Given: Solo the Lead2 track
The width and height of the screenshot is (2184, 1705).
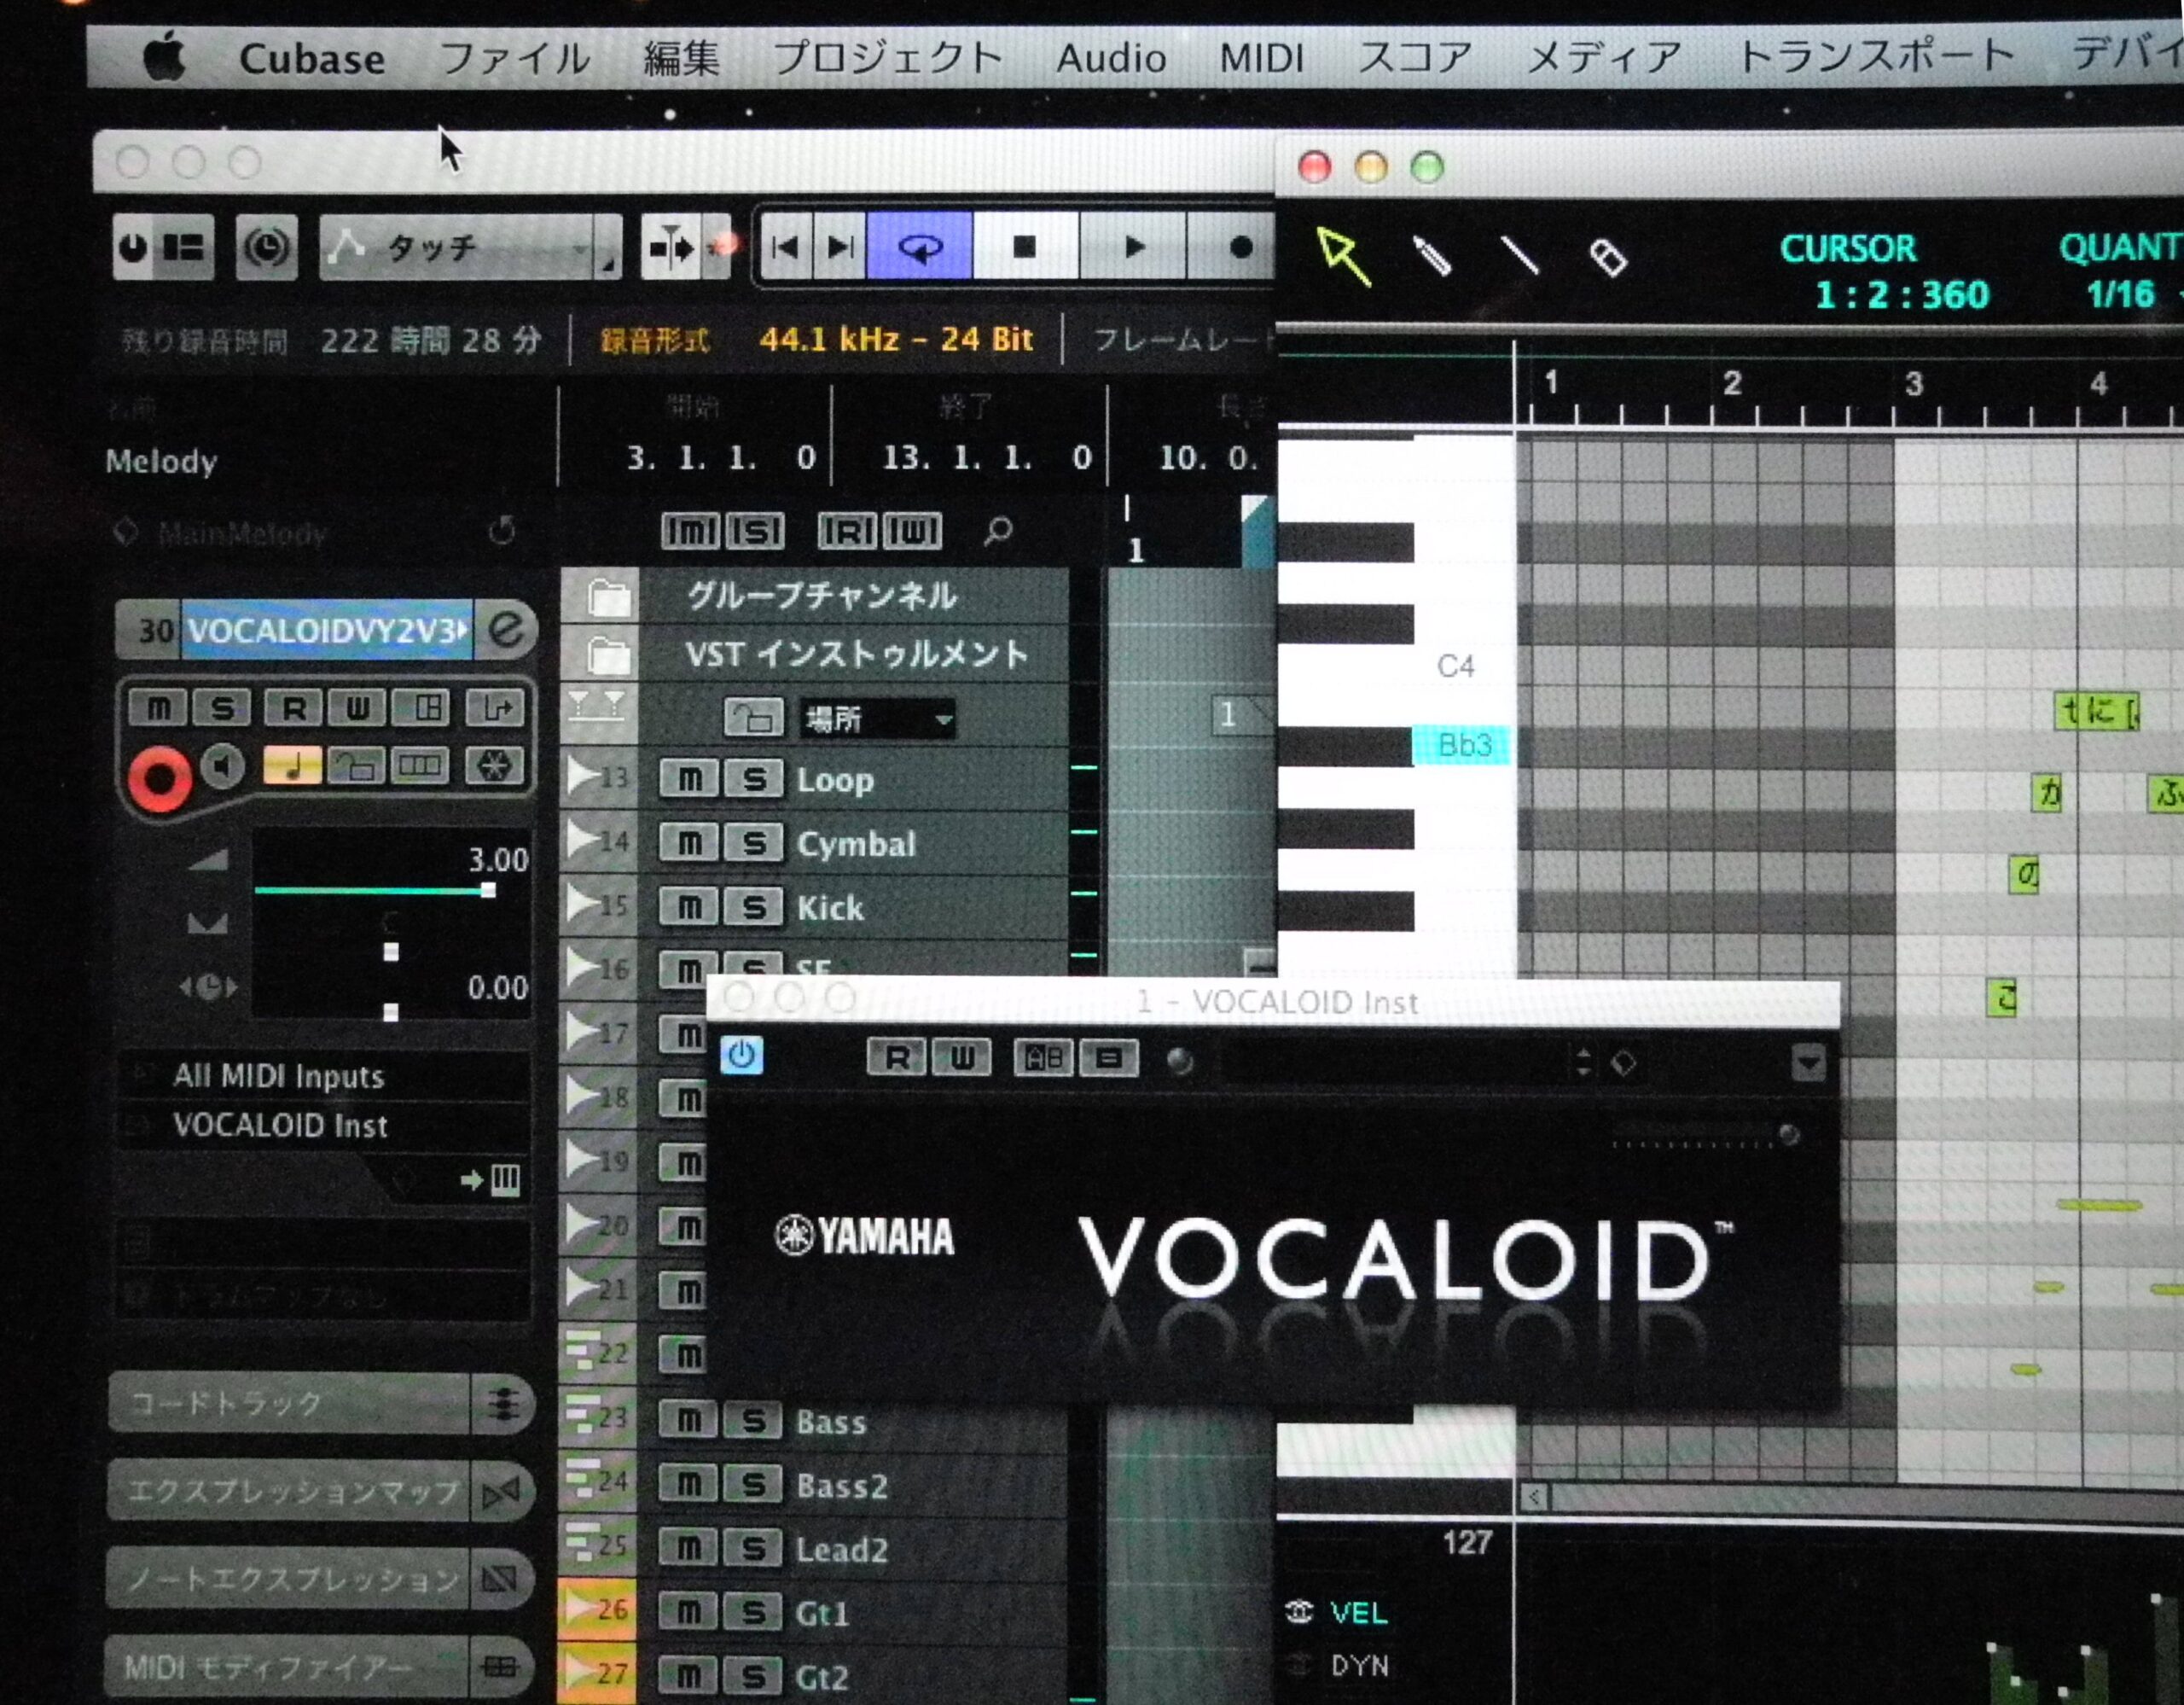Looking at the screenshot, I should [x=753, y=1549].
